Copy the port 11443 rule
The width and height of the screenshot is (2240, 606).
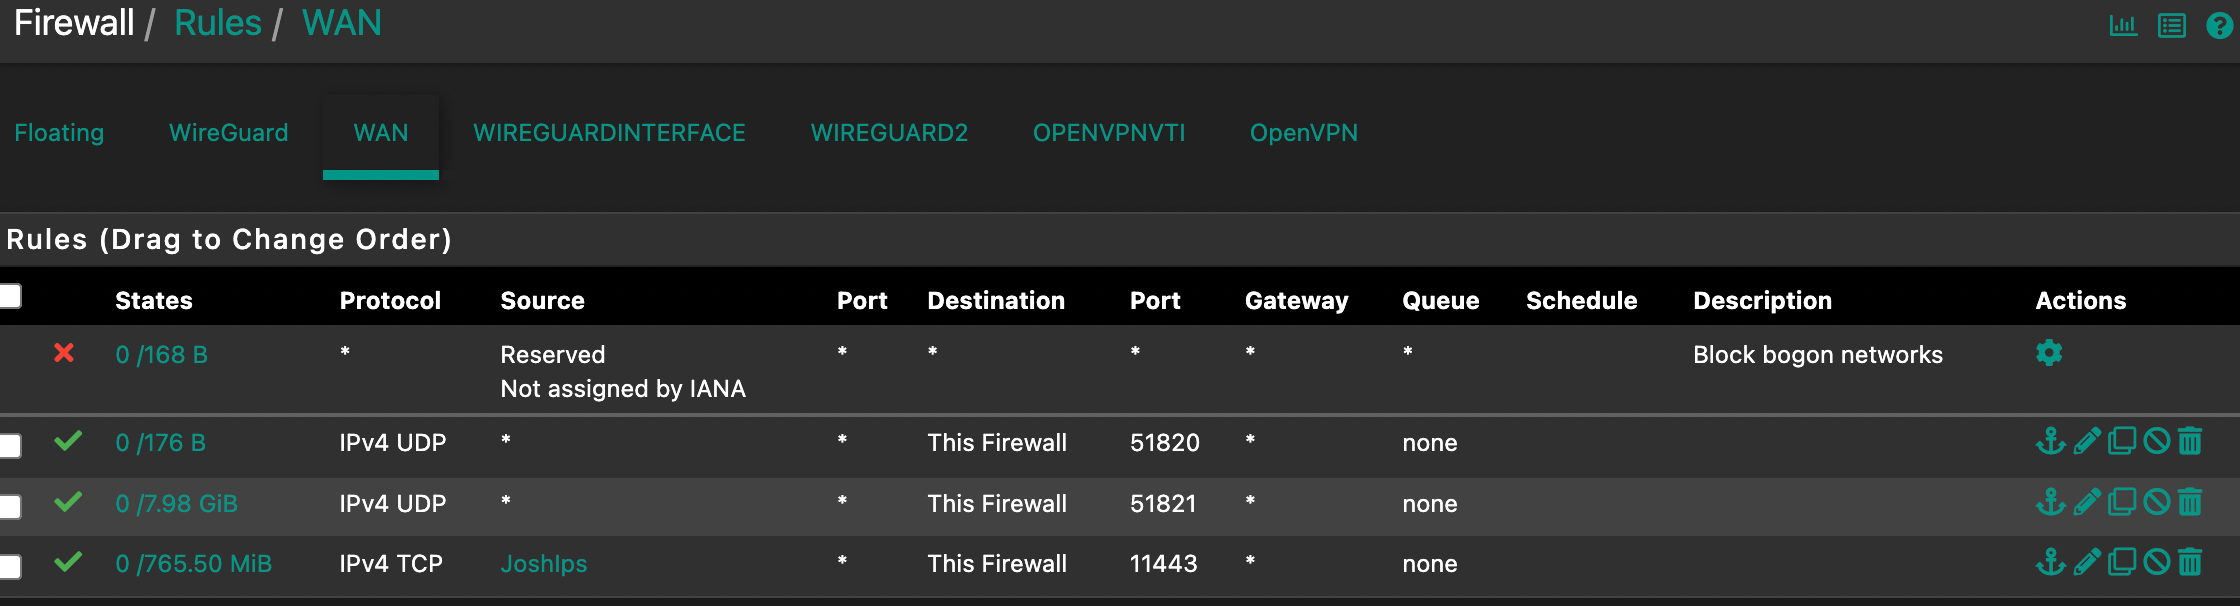coord(2122,562)
